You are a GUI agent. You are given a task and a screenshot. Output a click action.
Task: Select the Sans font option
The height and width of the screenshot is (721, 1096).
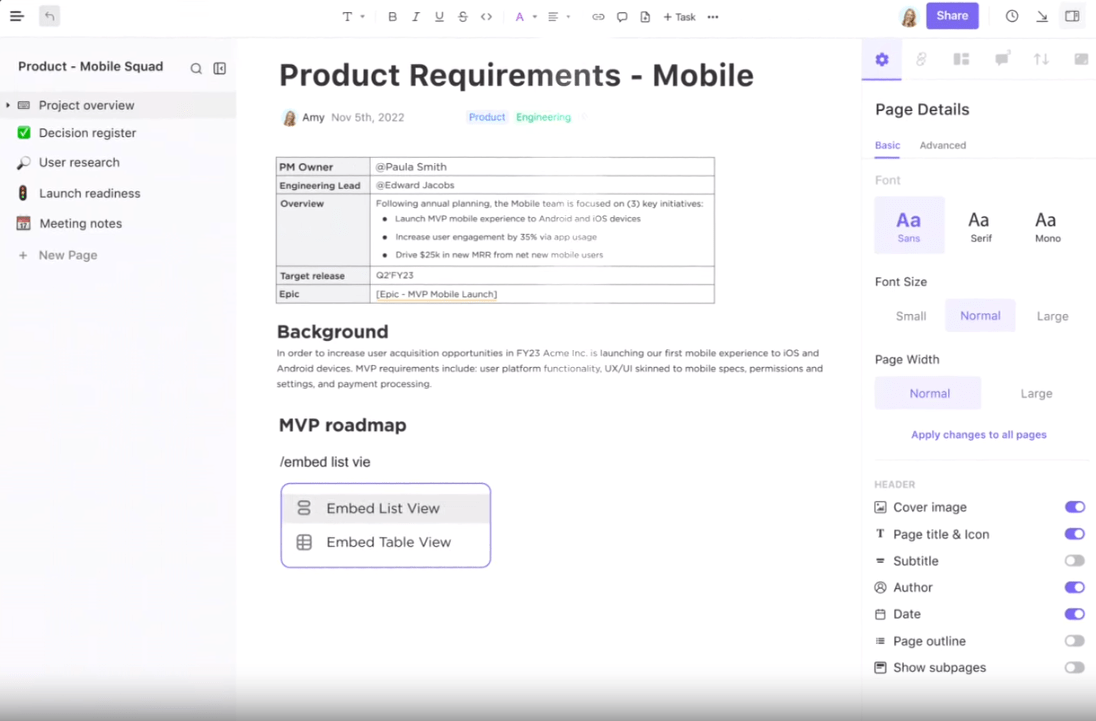coord(909,226)
